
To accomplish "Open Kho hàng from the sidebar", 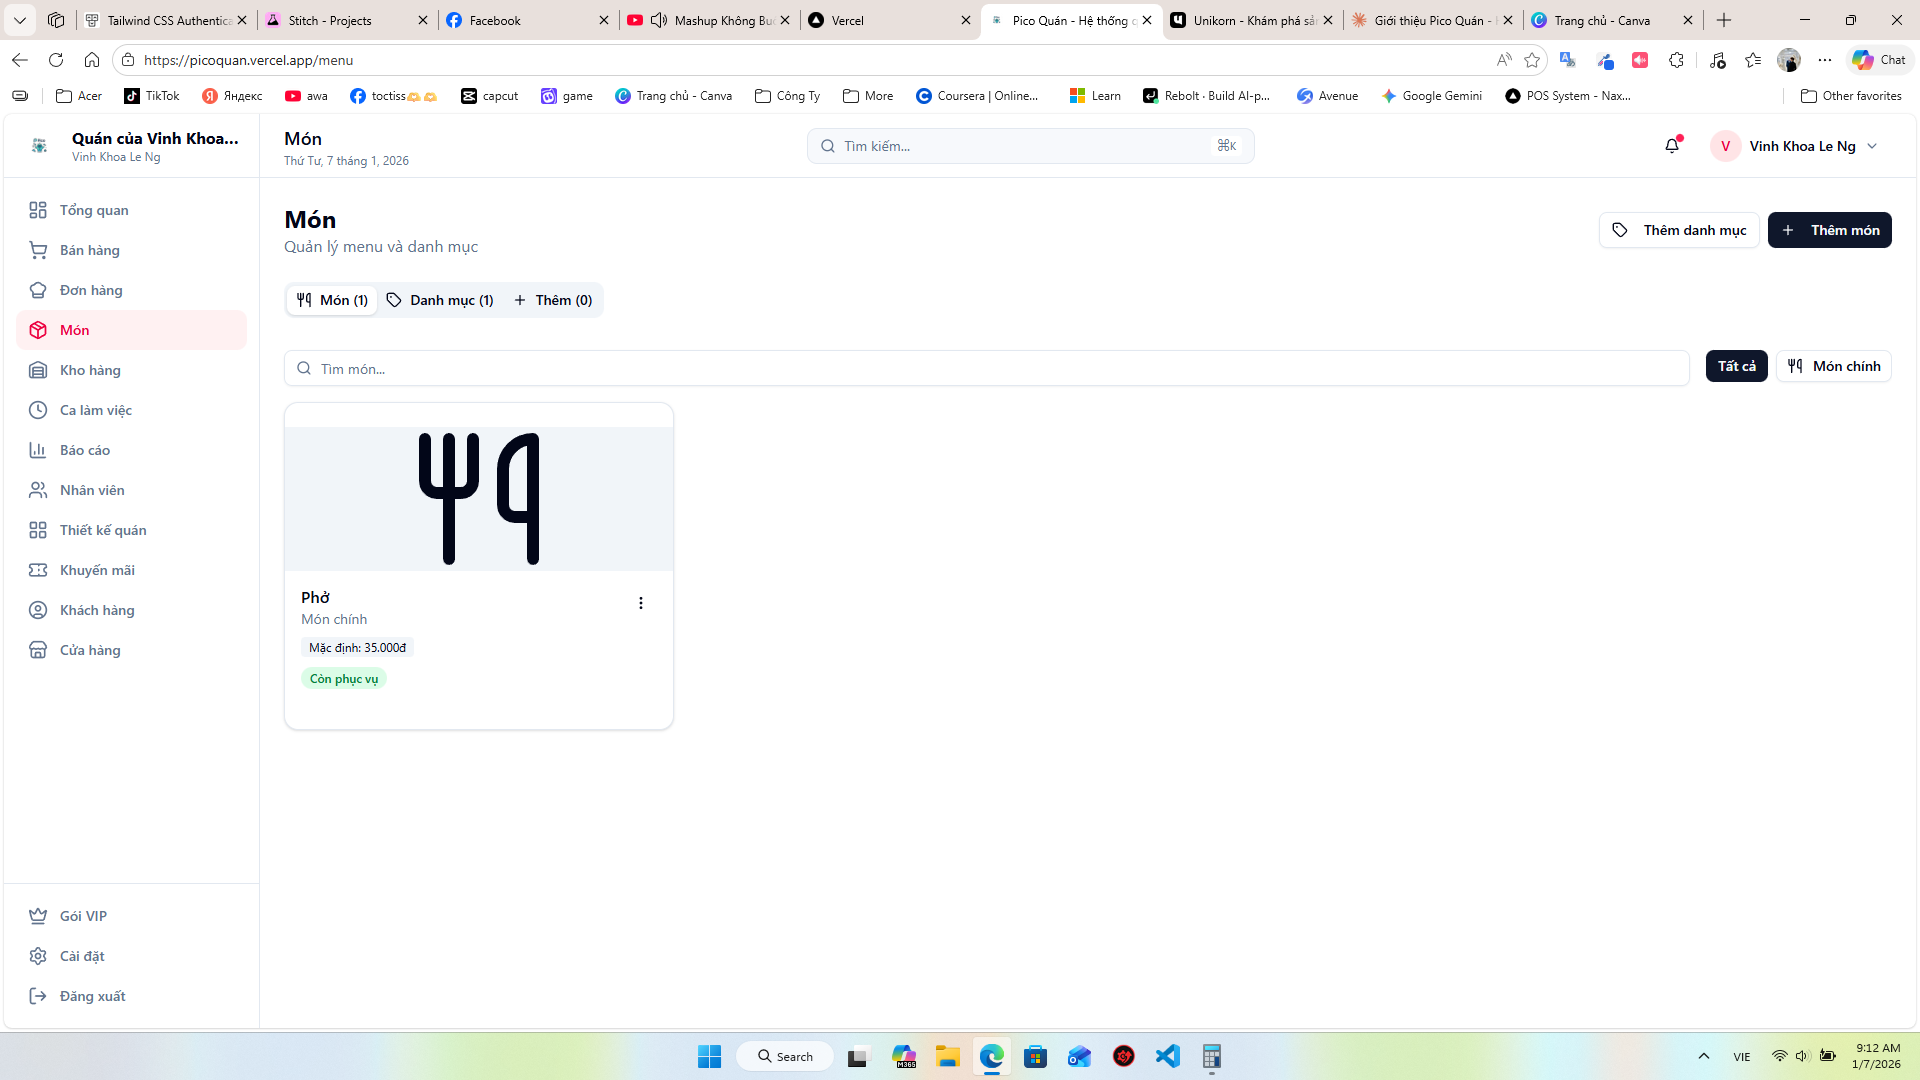I will 90,370.
